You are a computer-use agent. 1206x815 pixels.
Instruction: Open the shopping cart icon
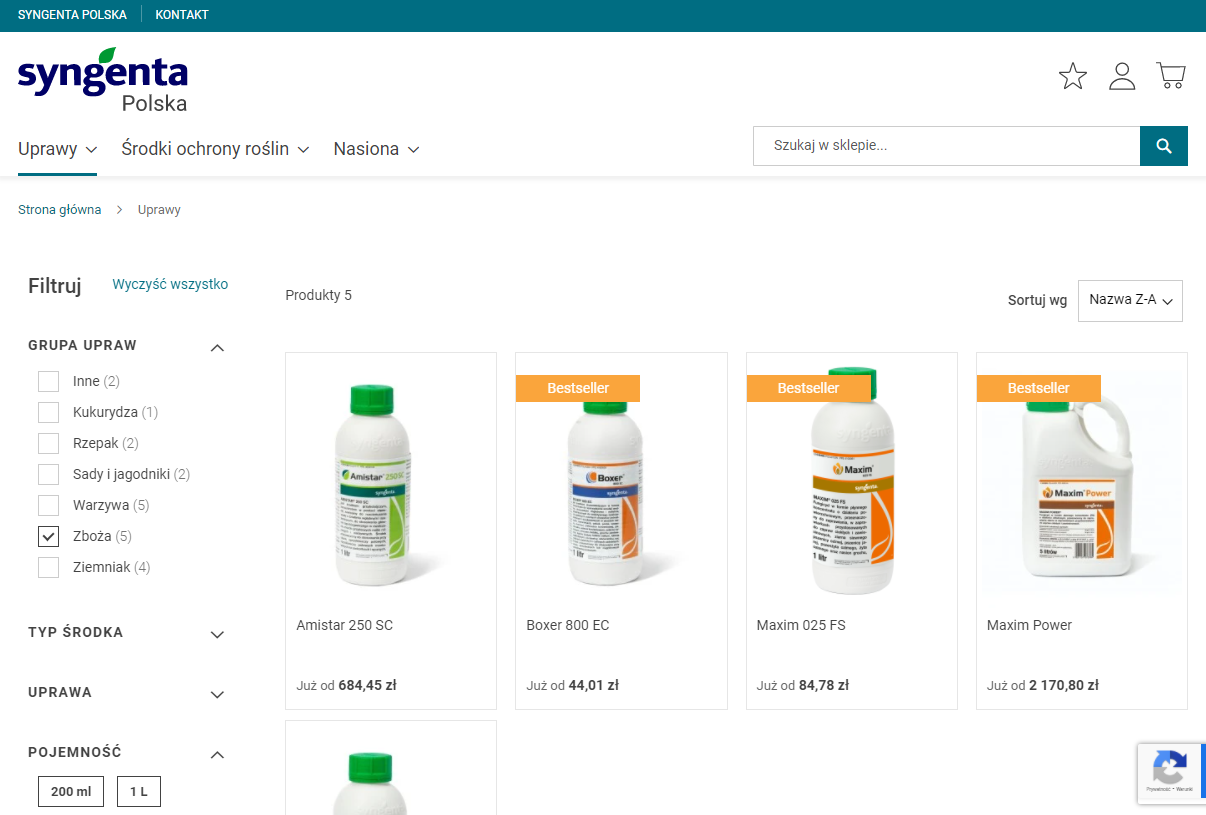pos(1170,76)
